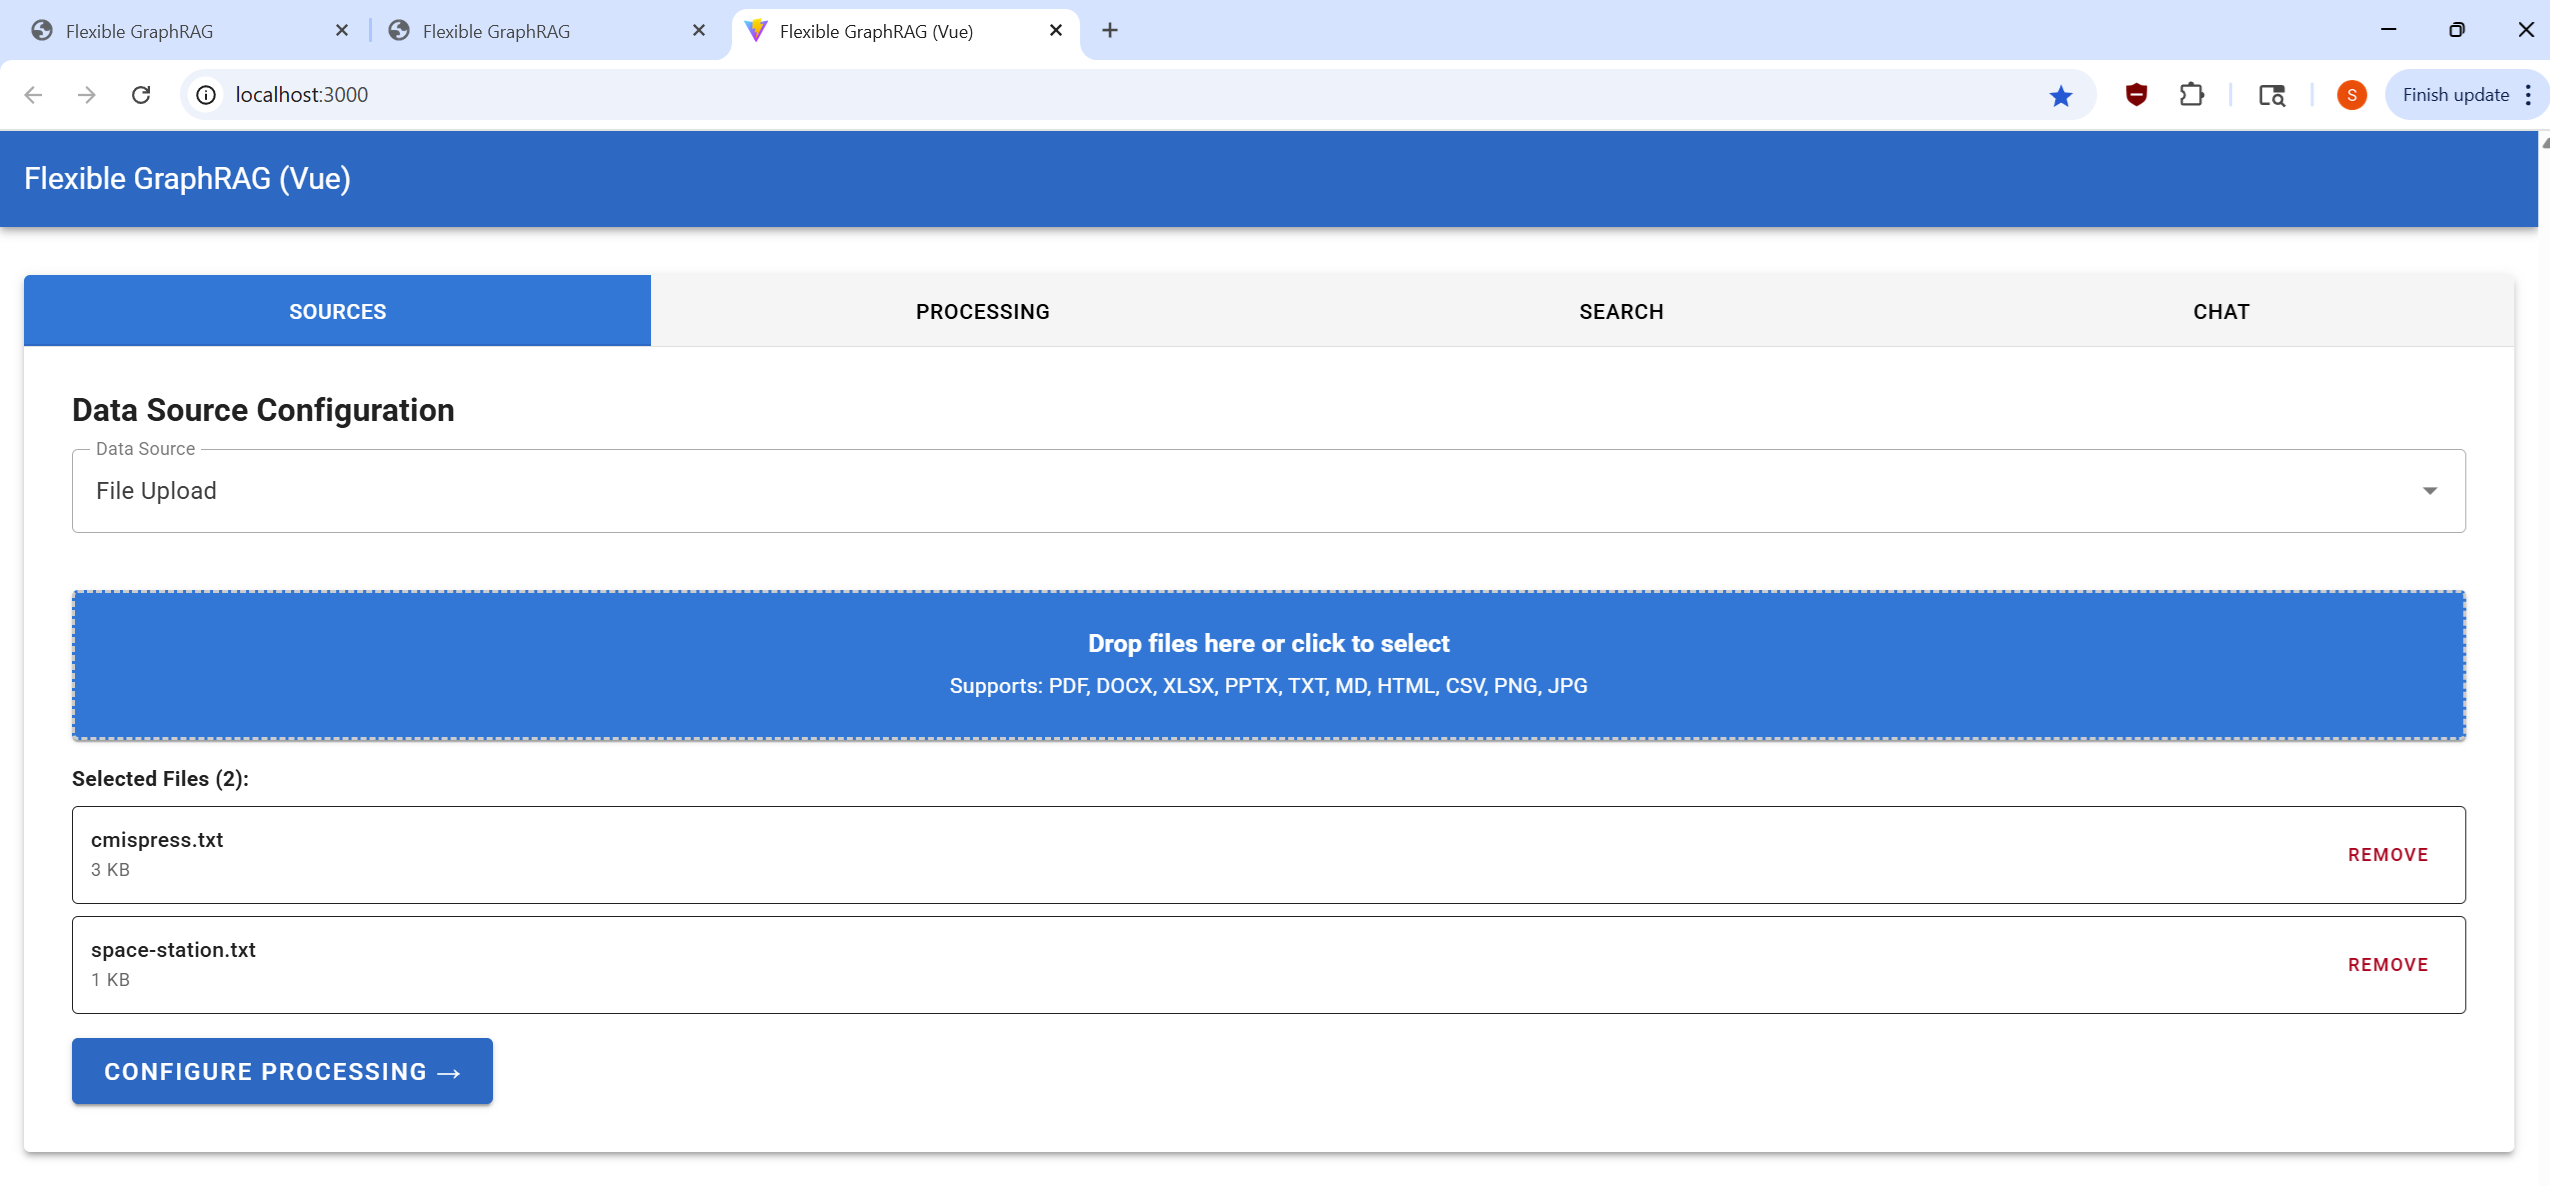Click CONFIGURE PROCESSING button
This screenshot has height=1186, width=2550.
tap(282, 1070)
